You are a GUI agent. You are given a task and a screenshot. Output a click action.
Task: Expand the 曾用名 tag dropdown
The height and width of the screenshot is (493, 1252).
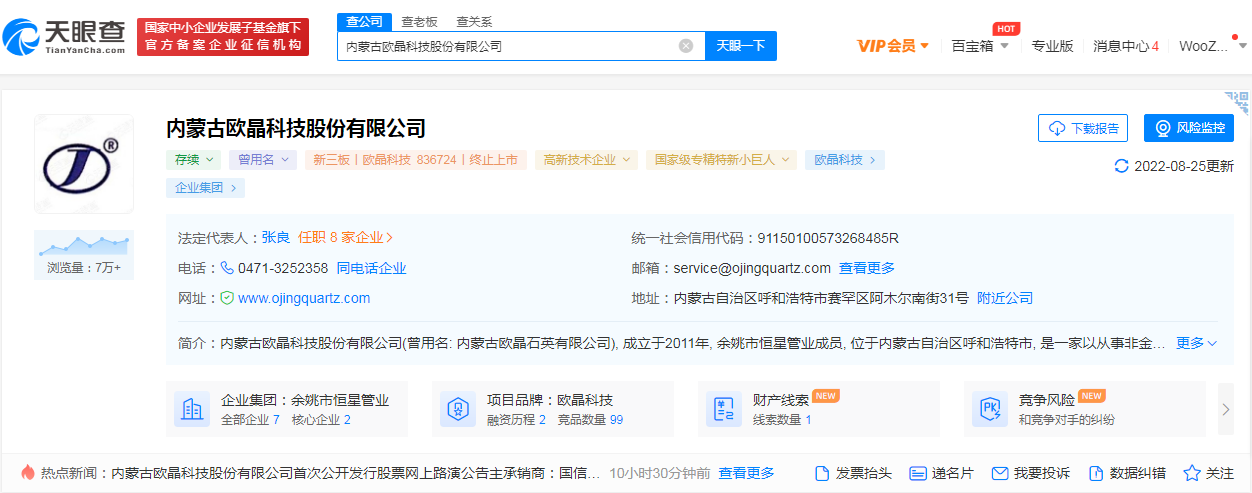(263, 159)
